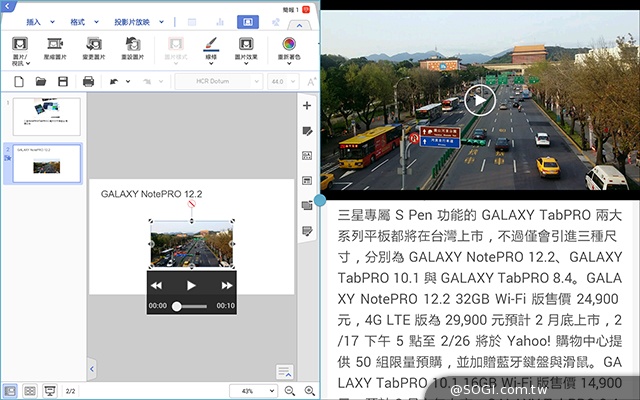
Task: Click the 重設圖片 reset picture icon
Action: click(133, 44)
